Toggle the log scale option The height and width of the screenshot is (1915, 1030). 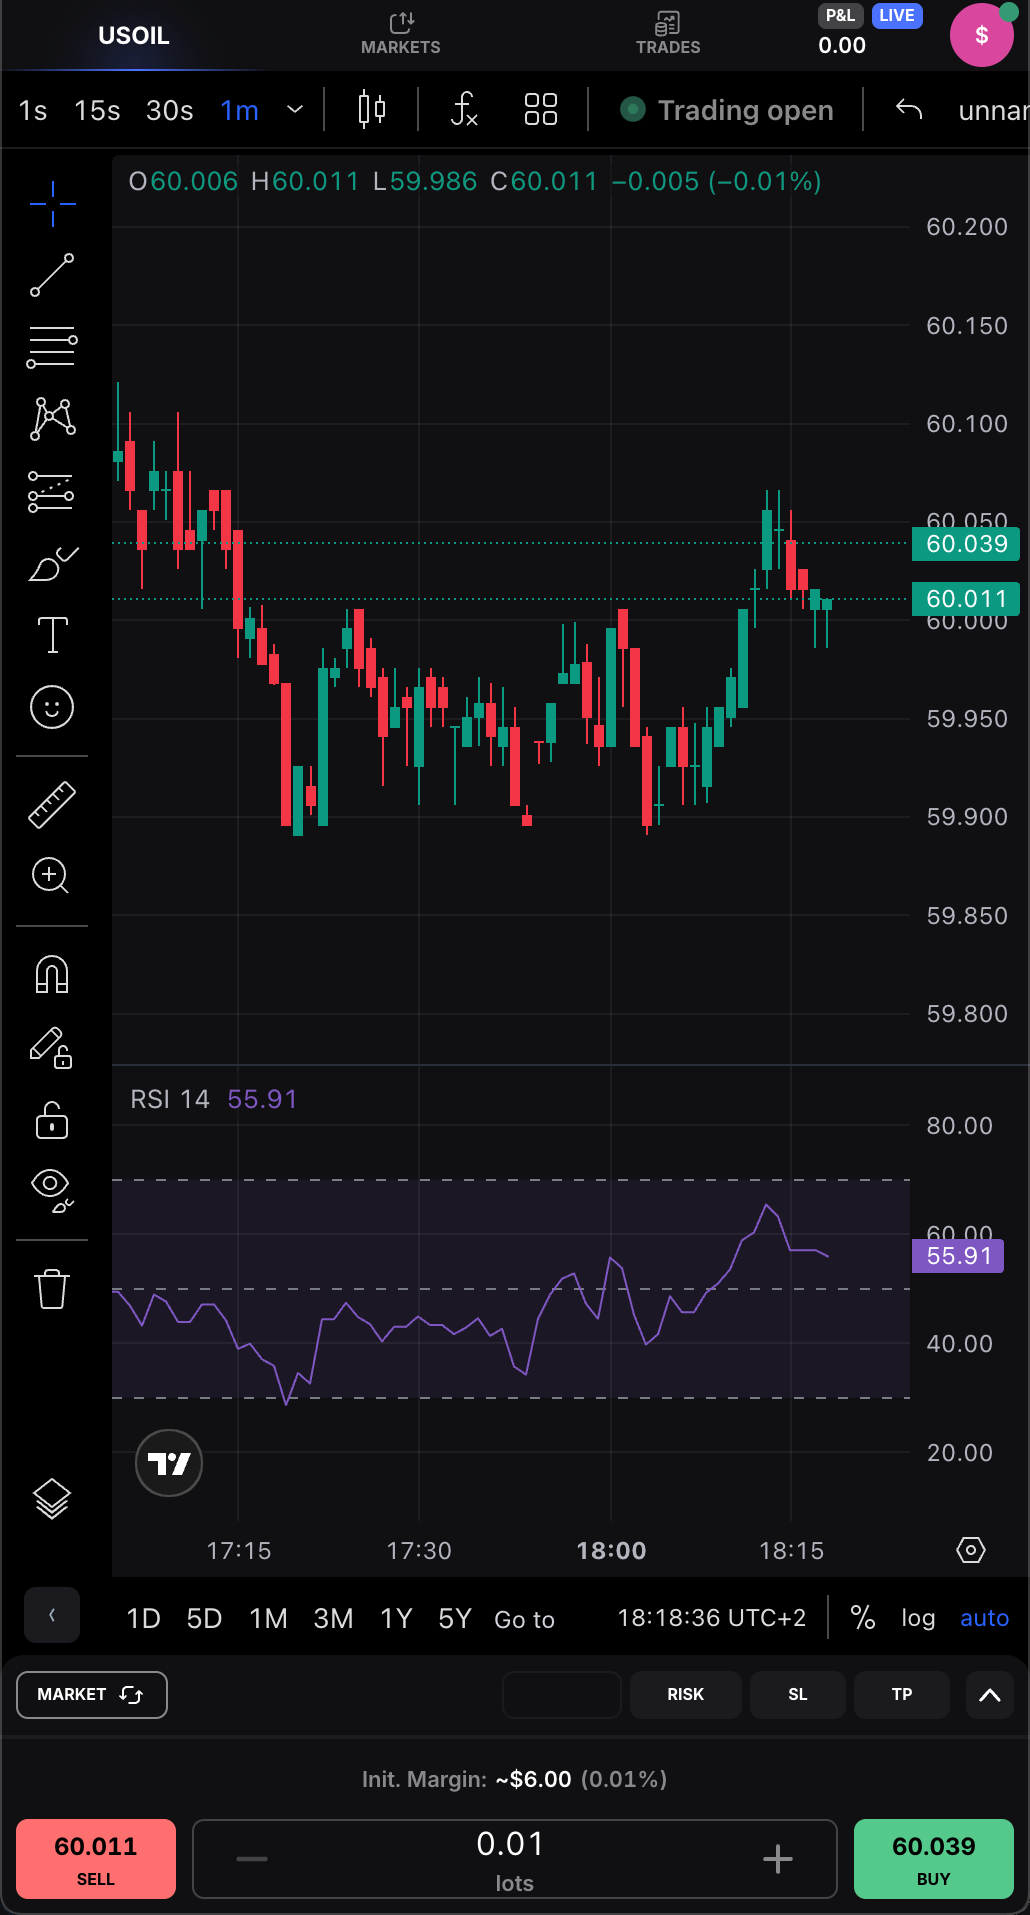click(917, 1618)
